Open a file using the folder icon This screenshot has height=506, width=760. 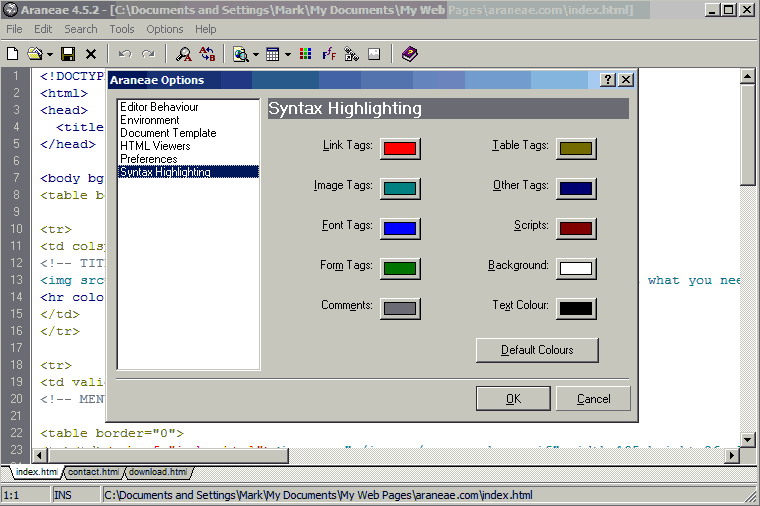(x=35, y=54)
